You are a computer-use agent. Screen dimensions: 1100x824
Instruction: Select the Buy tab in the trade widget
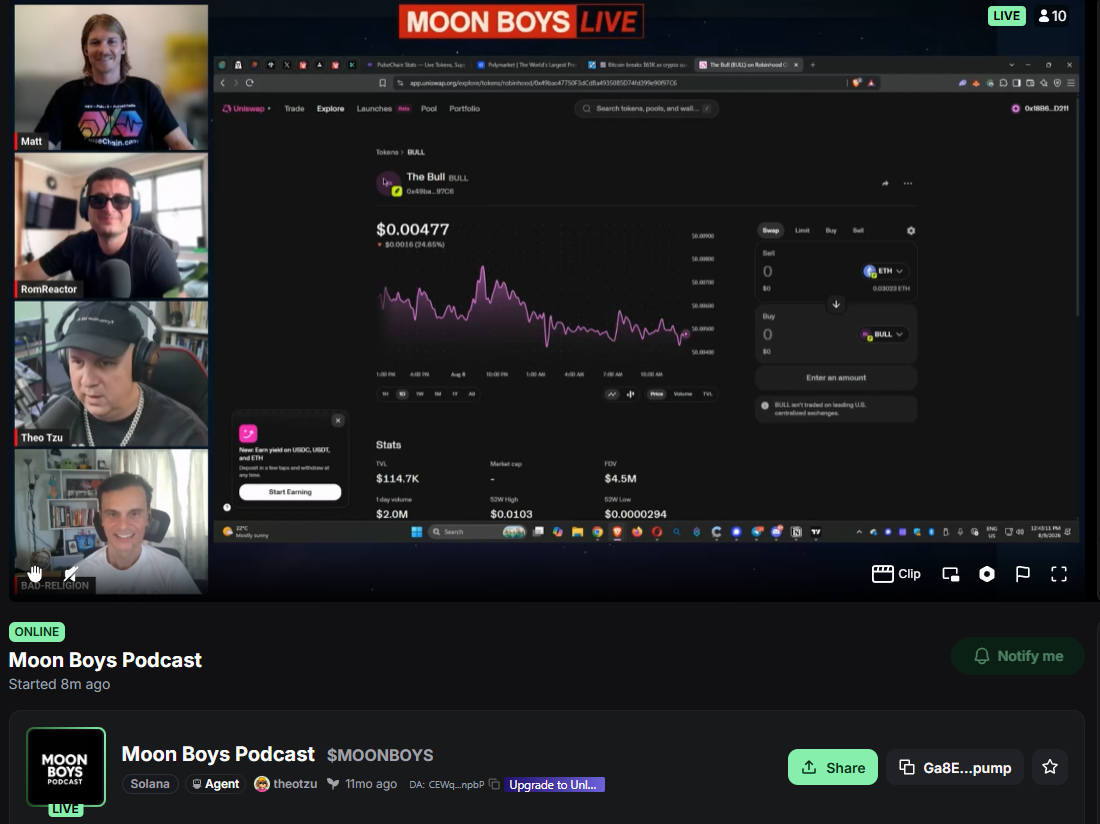tap(831, 230)
